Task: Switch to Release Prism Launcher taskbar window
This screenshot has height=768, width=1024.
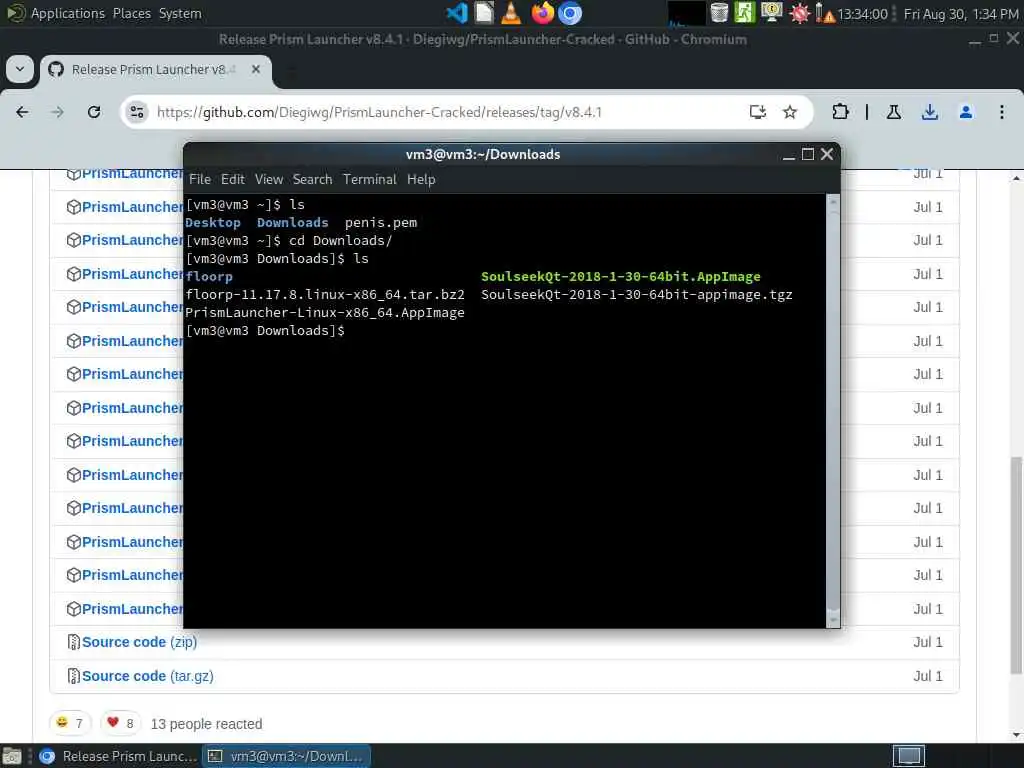Action: tap(118, 756)
